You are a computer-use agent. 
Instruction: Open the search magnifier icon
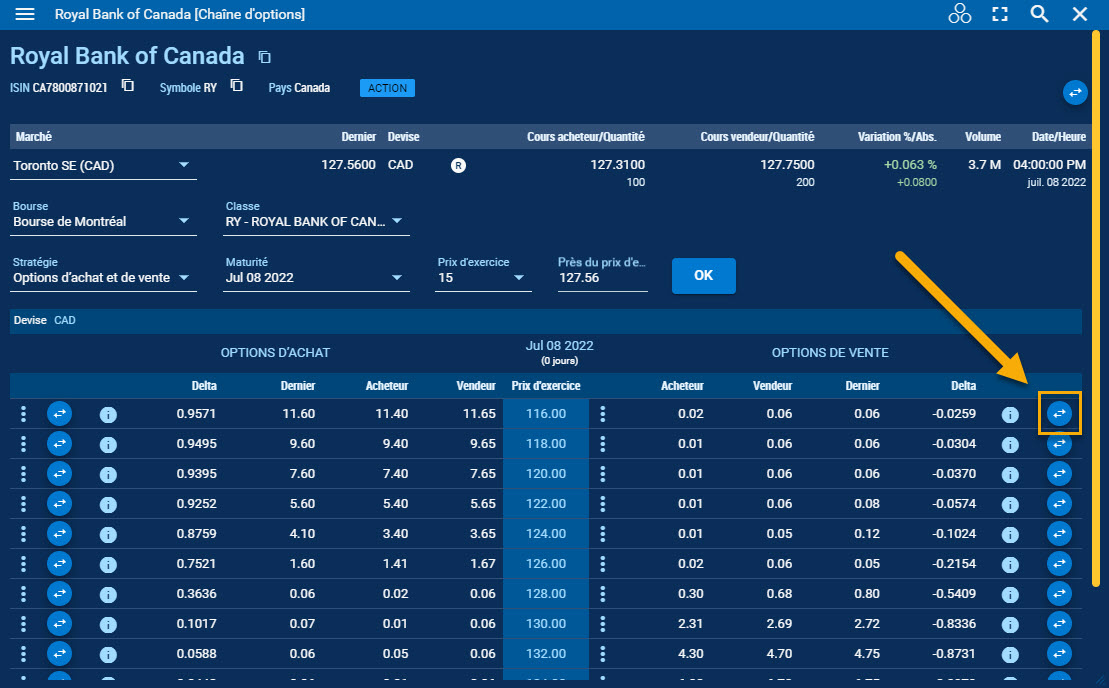[x=1039, y=14]
